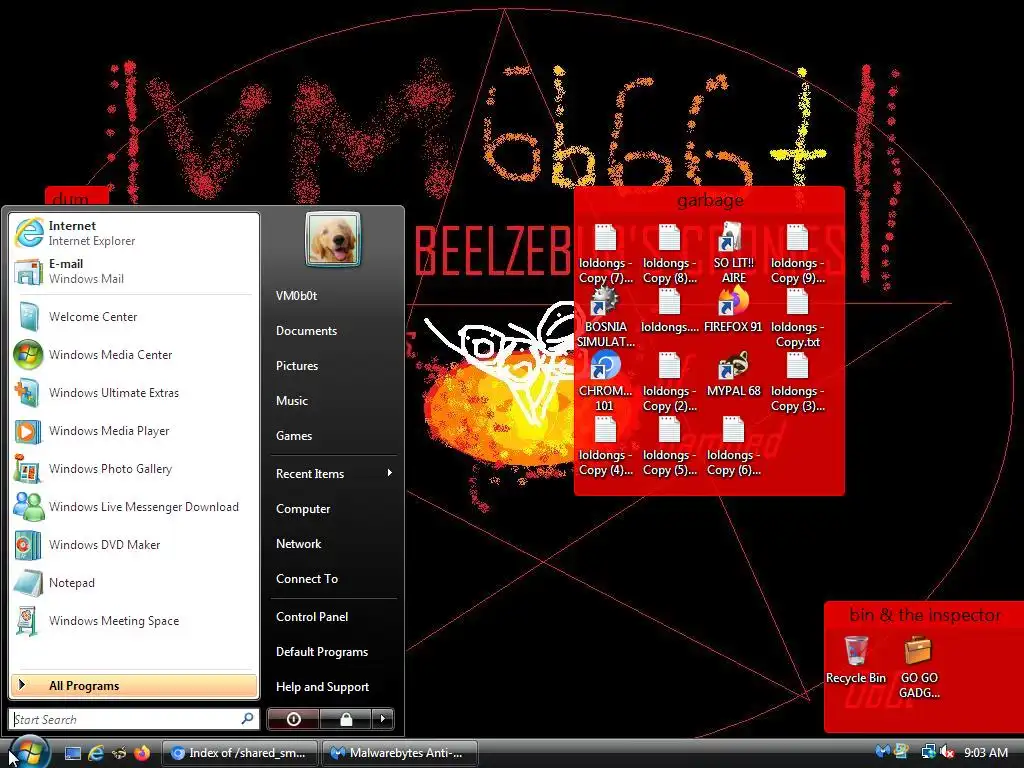Open Pictures from the Start menu
This screenshot has width=1024, height=768.
coord(334,366)
